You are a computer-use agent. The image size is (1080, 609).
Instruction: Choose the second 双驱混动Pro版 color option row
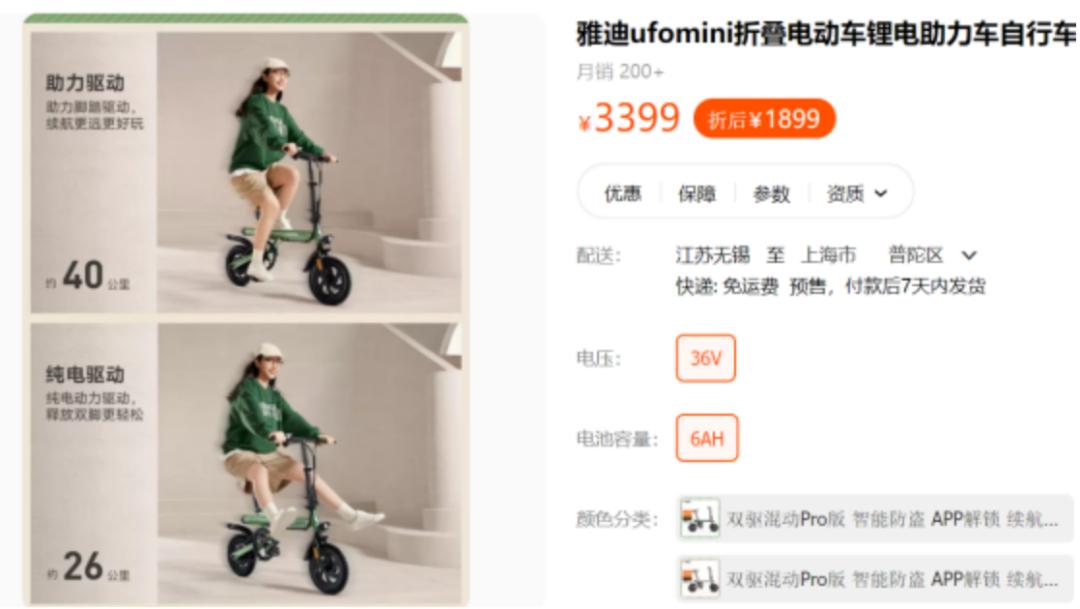[x=875, y=579]
